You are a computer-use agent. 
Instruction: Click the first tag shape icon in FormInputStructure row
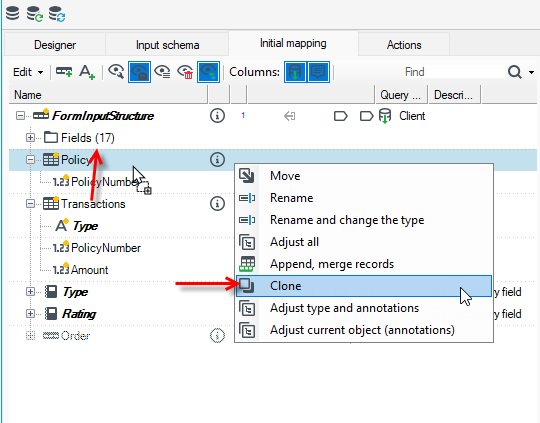[341, 116]
